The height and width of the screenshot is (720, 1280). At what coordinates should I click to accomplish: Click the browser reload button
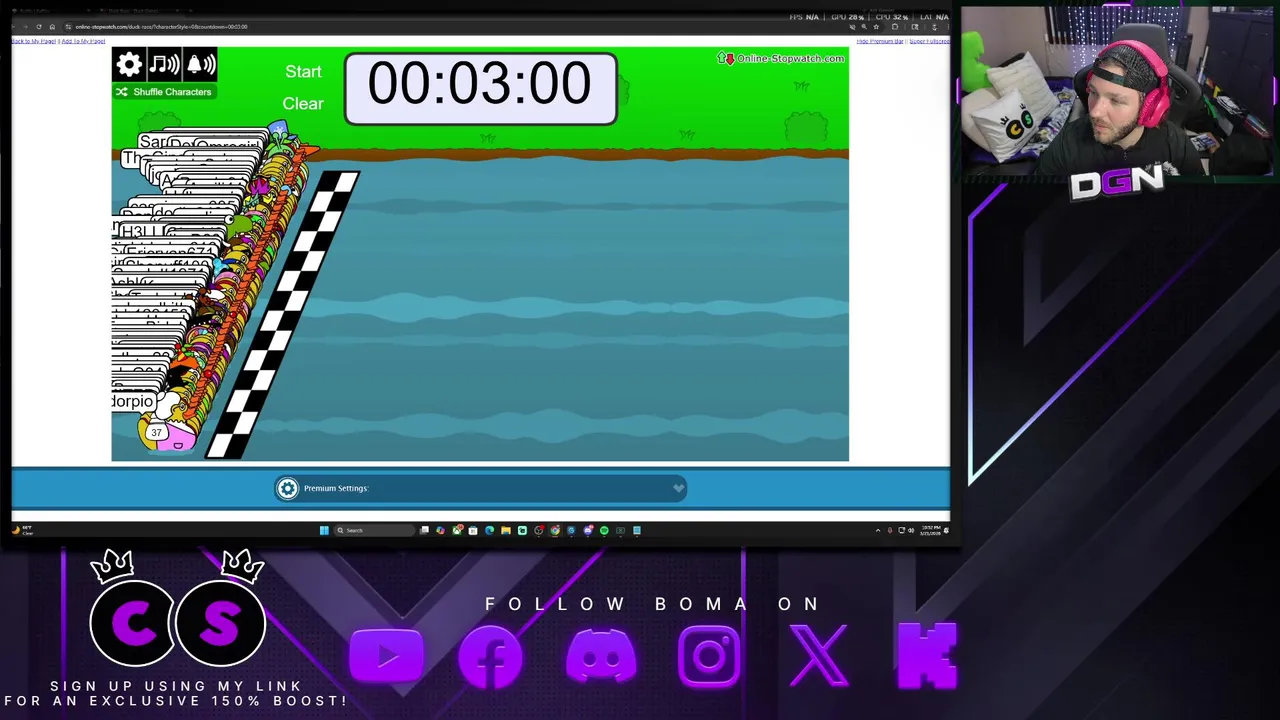point(39,27)
